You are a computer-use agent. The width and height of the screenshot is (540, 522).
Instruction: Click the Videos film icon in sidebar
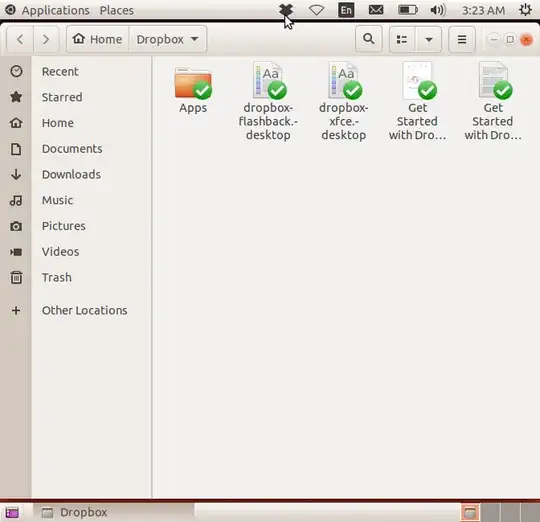tap(16, 252)
